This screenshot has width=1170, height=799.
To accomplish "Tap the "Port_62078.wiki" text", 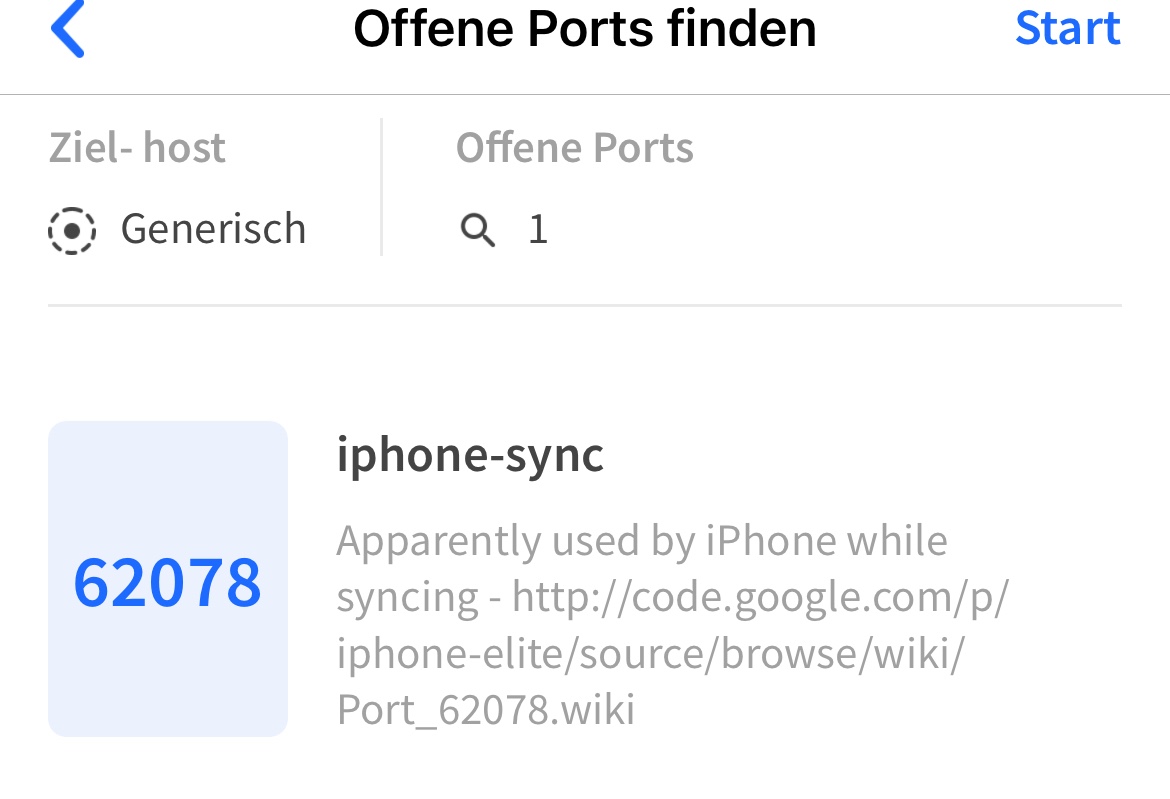I will pyautogui.click(x=486, y=709).
